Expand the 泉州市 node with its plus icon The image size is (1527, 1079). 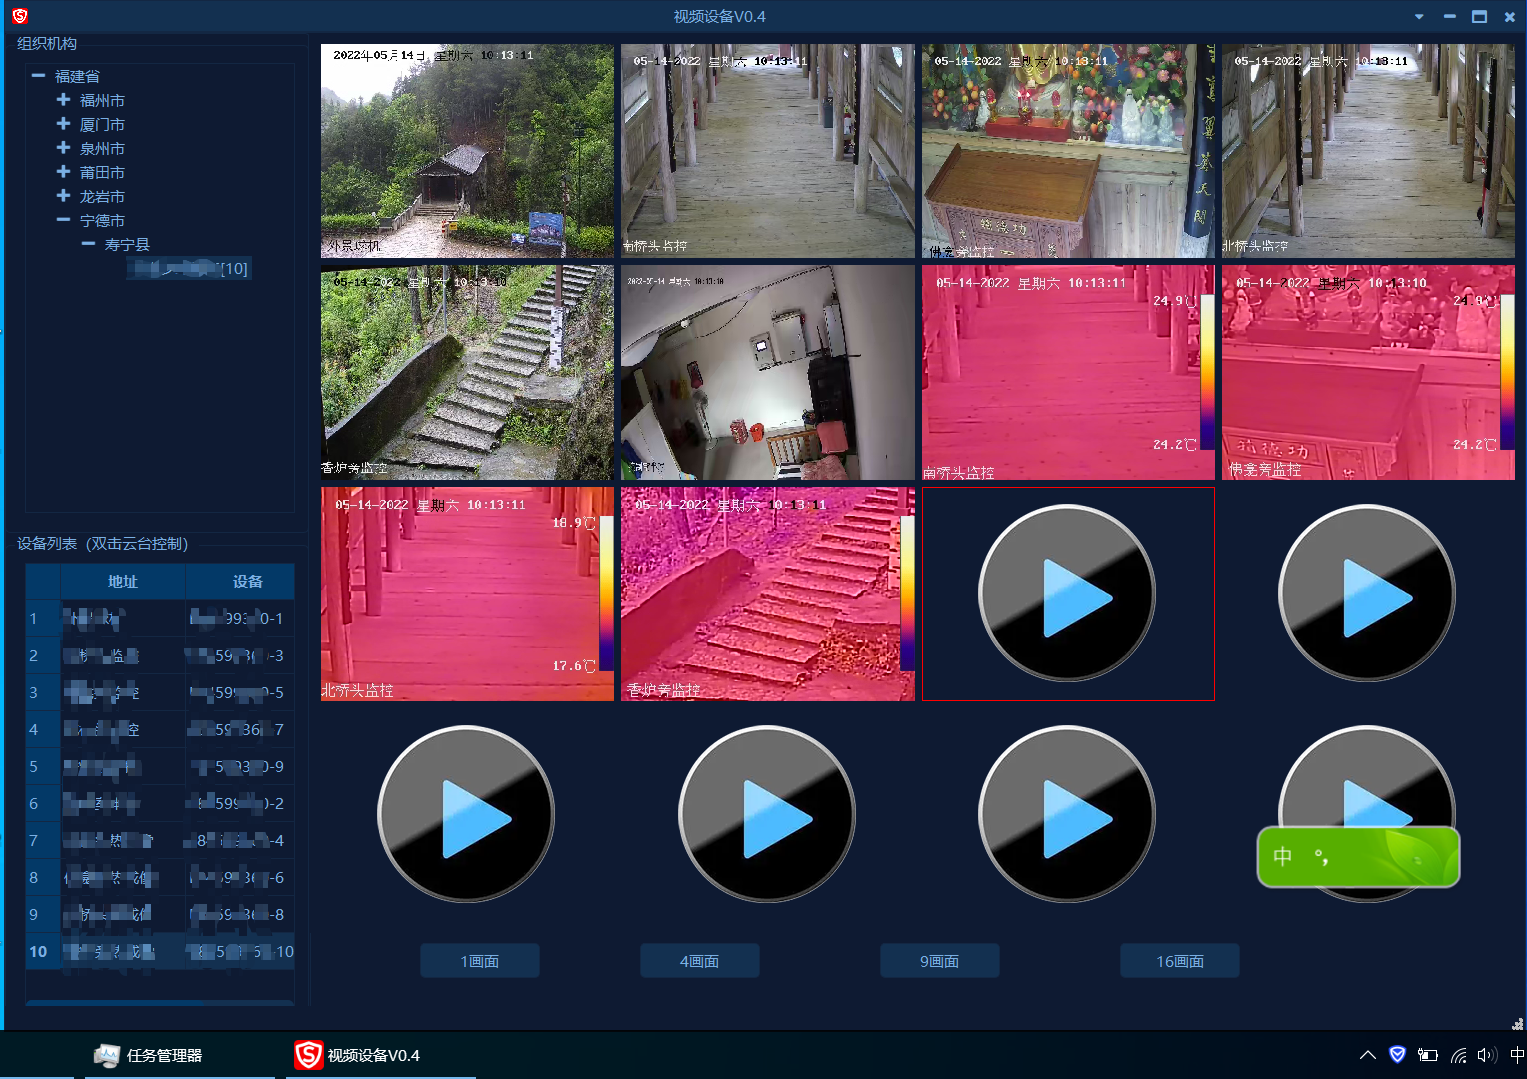coord(63,148)
